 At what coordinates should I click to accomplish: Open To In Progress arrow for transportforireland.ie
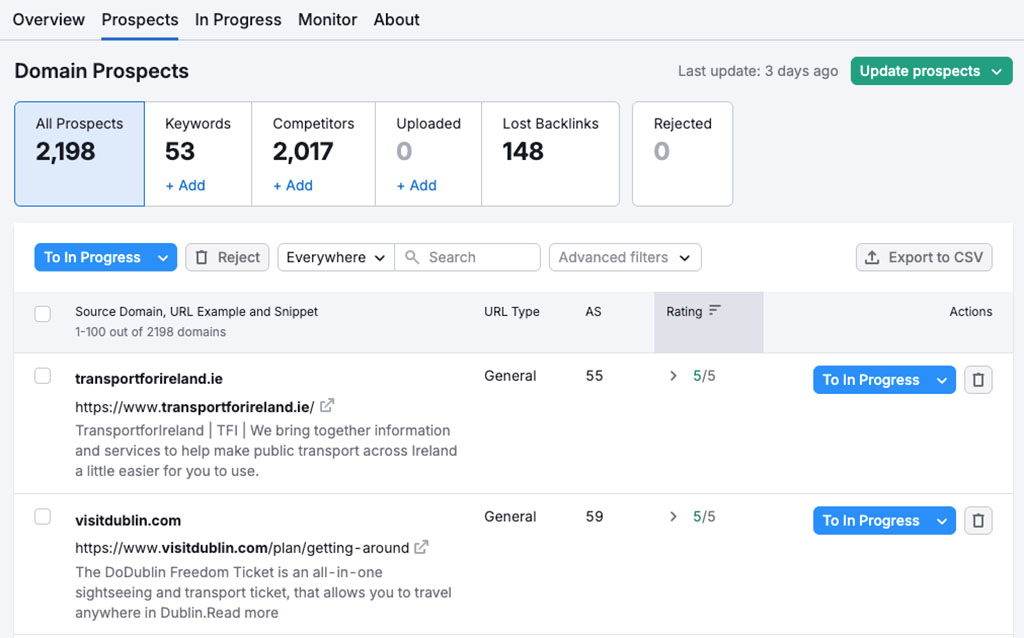pyautogui.click(x=941, y=380)
